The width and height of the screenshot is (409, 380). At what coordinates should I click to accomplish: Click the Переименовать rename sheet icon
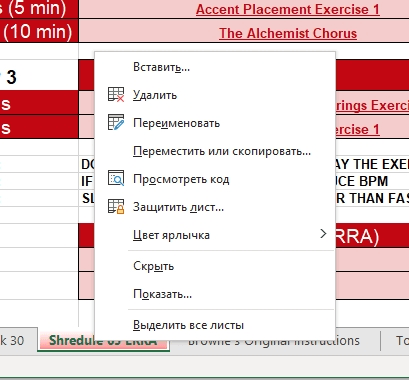116,122
